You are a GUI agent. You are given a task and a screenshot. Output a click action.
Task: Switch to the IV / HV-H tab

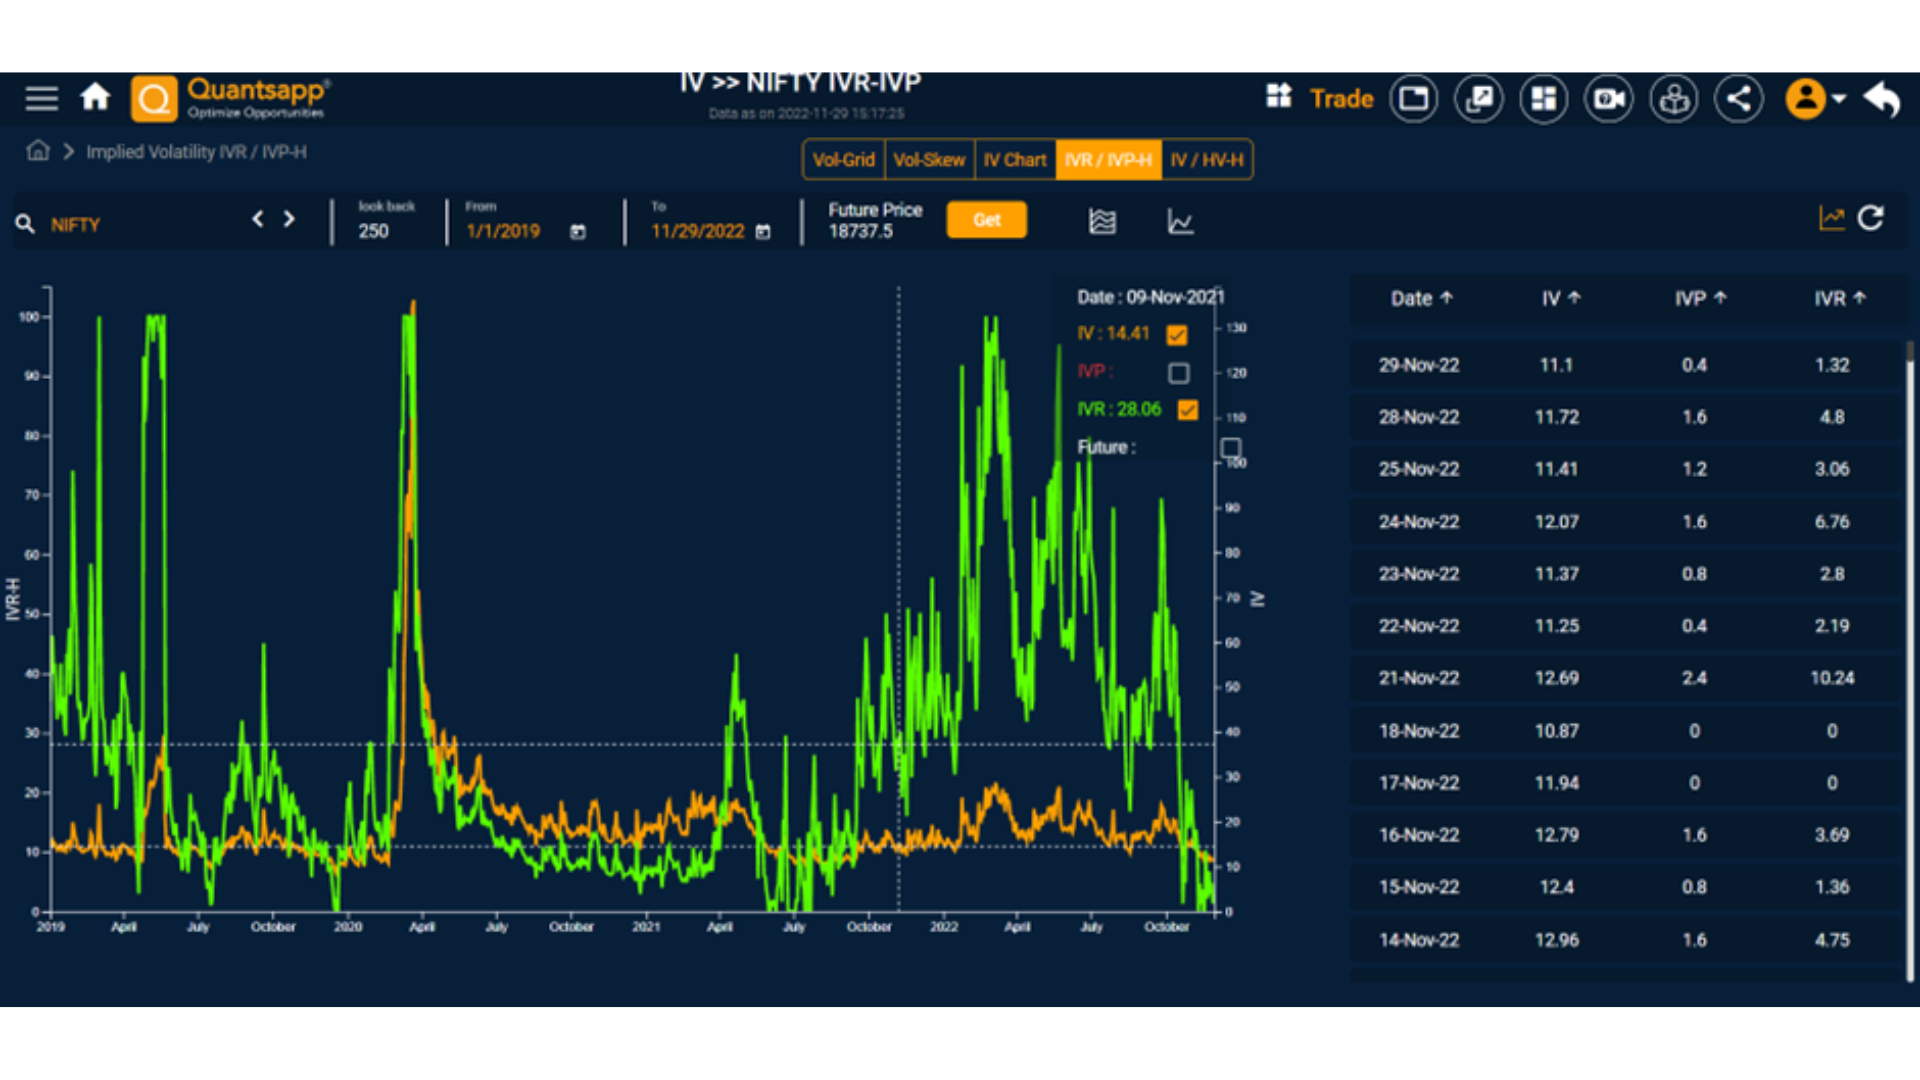coord(1206,160)
